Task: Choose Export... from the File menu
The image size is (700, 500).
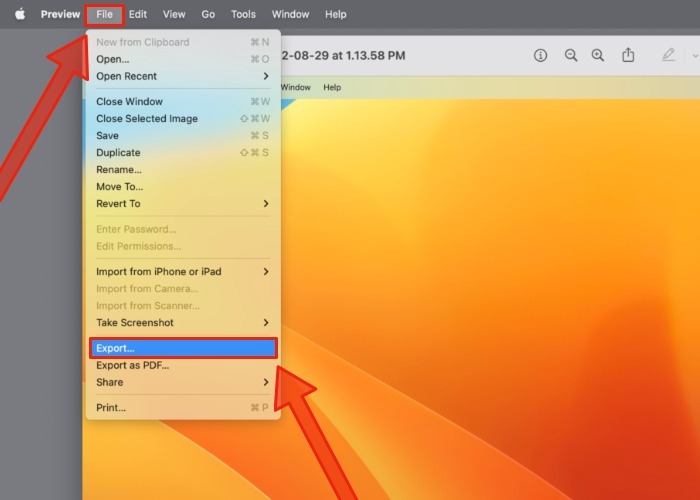Action: 183,348
